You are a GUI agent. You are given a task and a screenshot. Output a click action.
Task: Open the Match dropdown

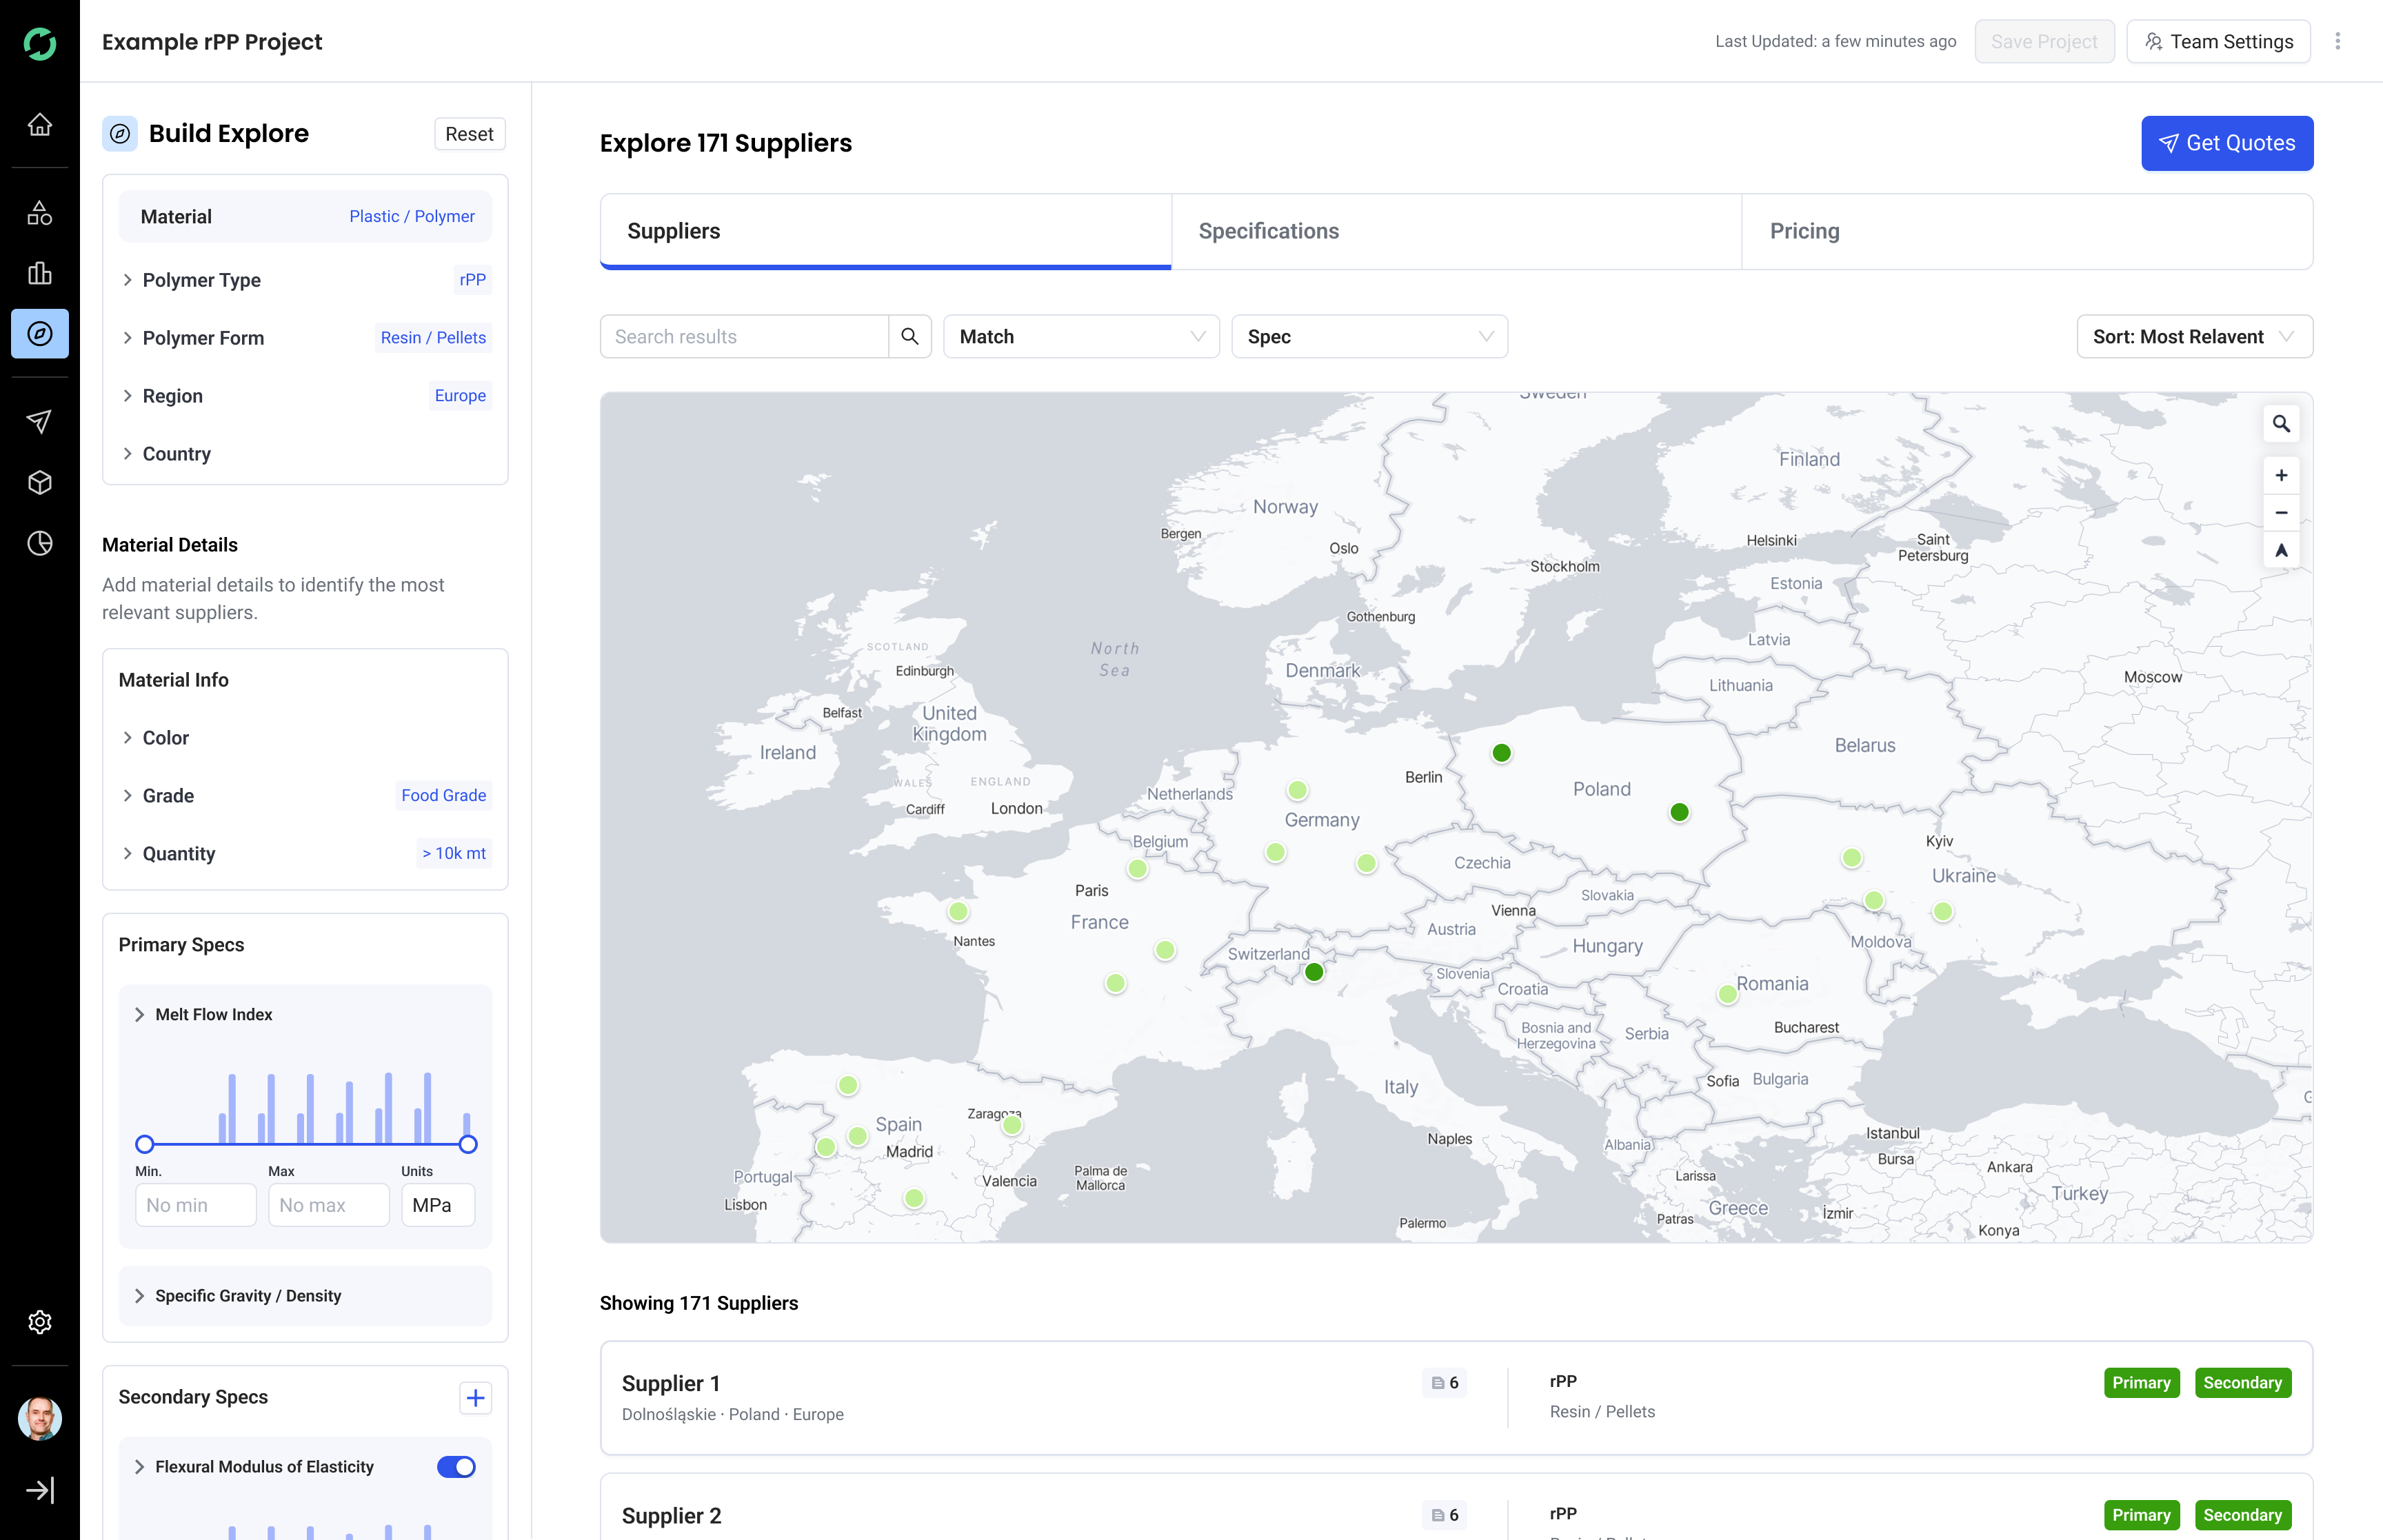(1081, 337)
